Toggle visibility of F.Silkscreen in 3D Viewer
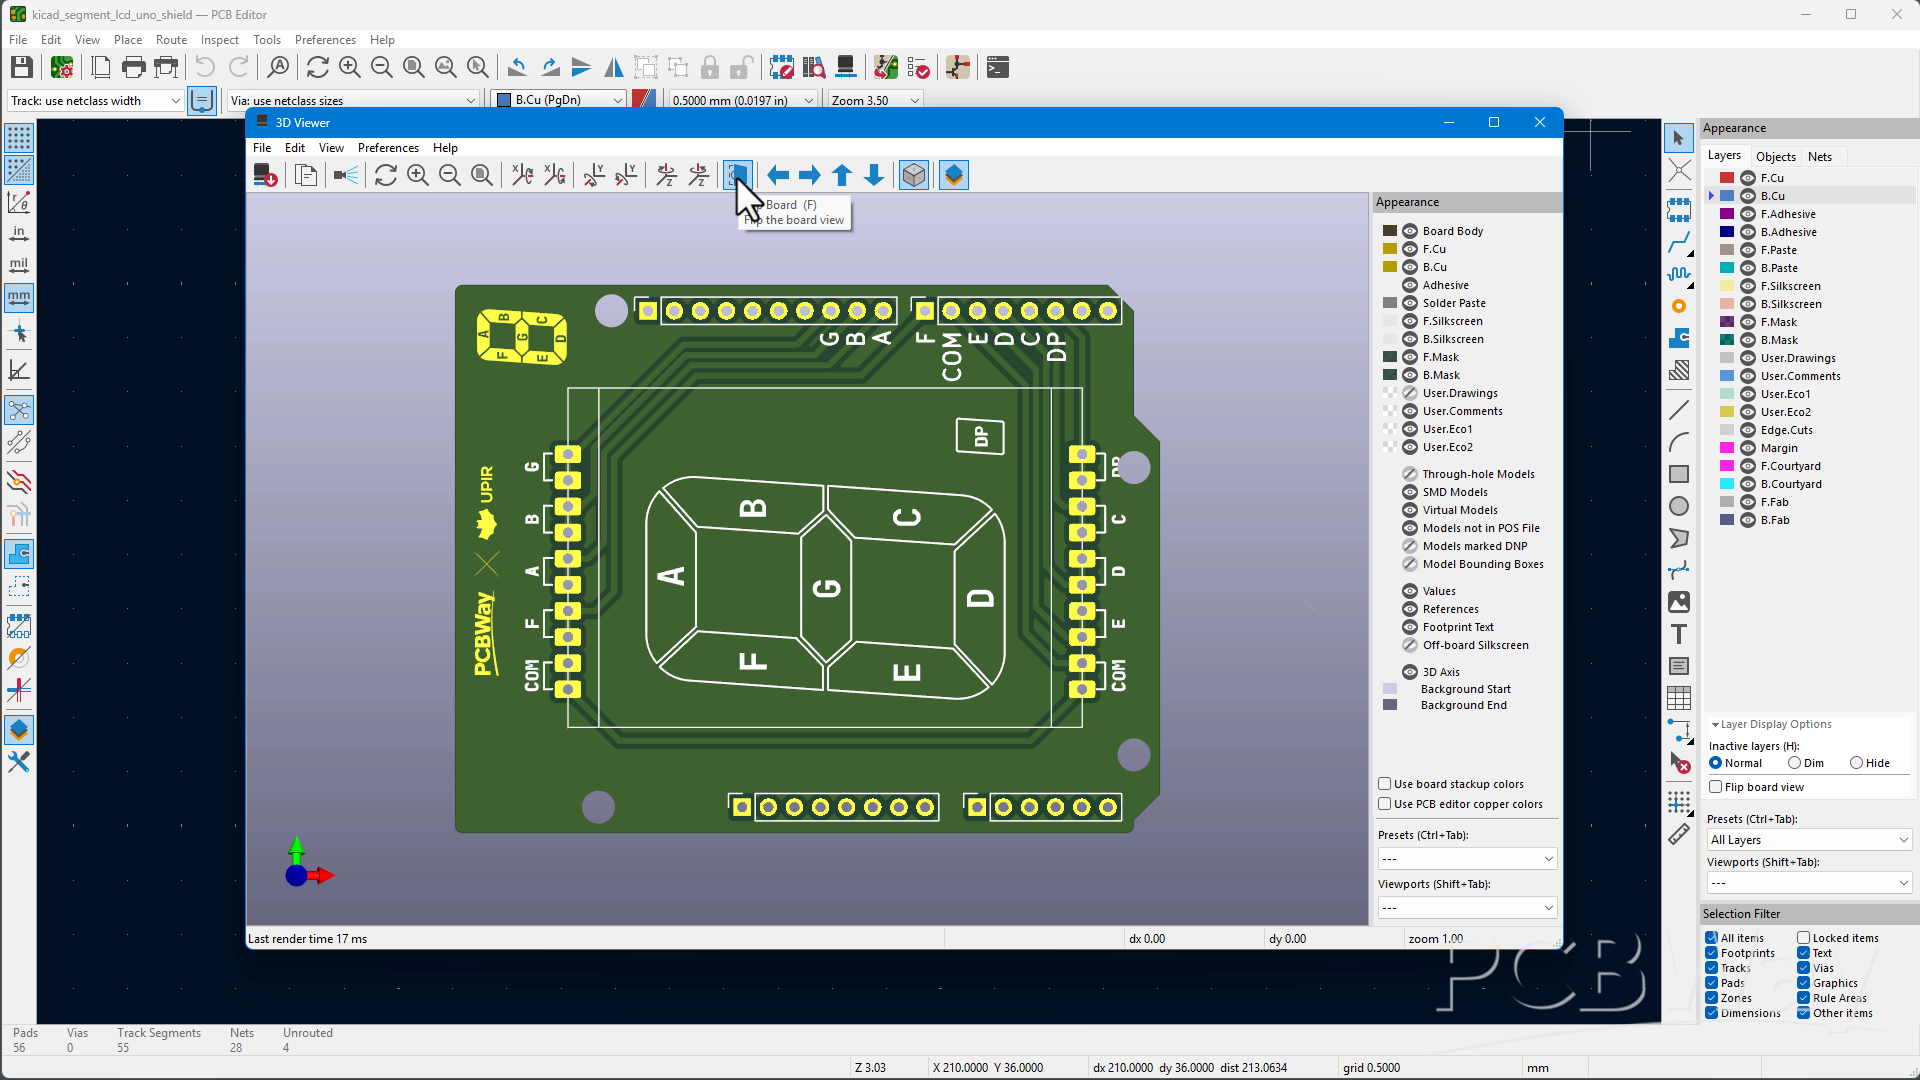This screenshot has height=1080, width=1920. [x=1410, y=321]
